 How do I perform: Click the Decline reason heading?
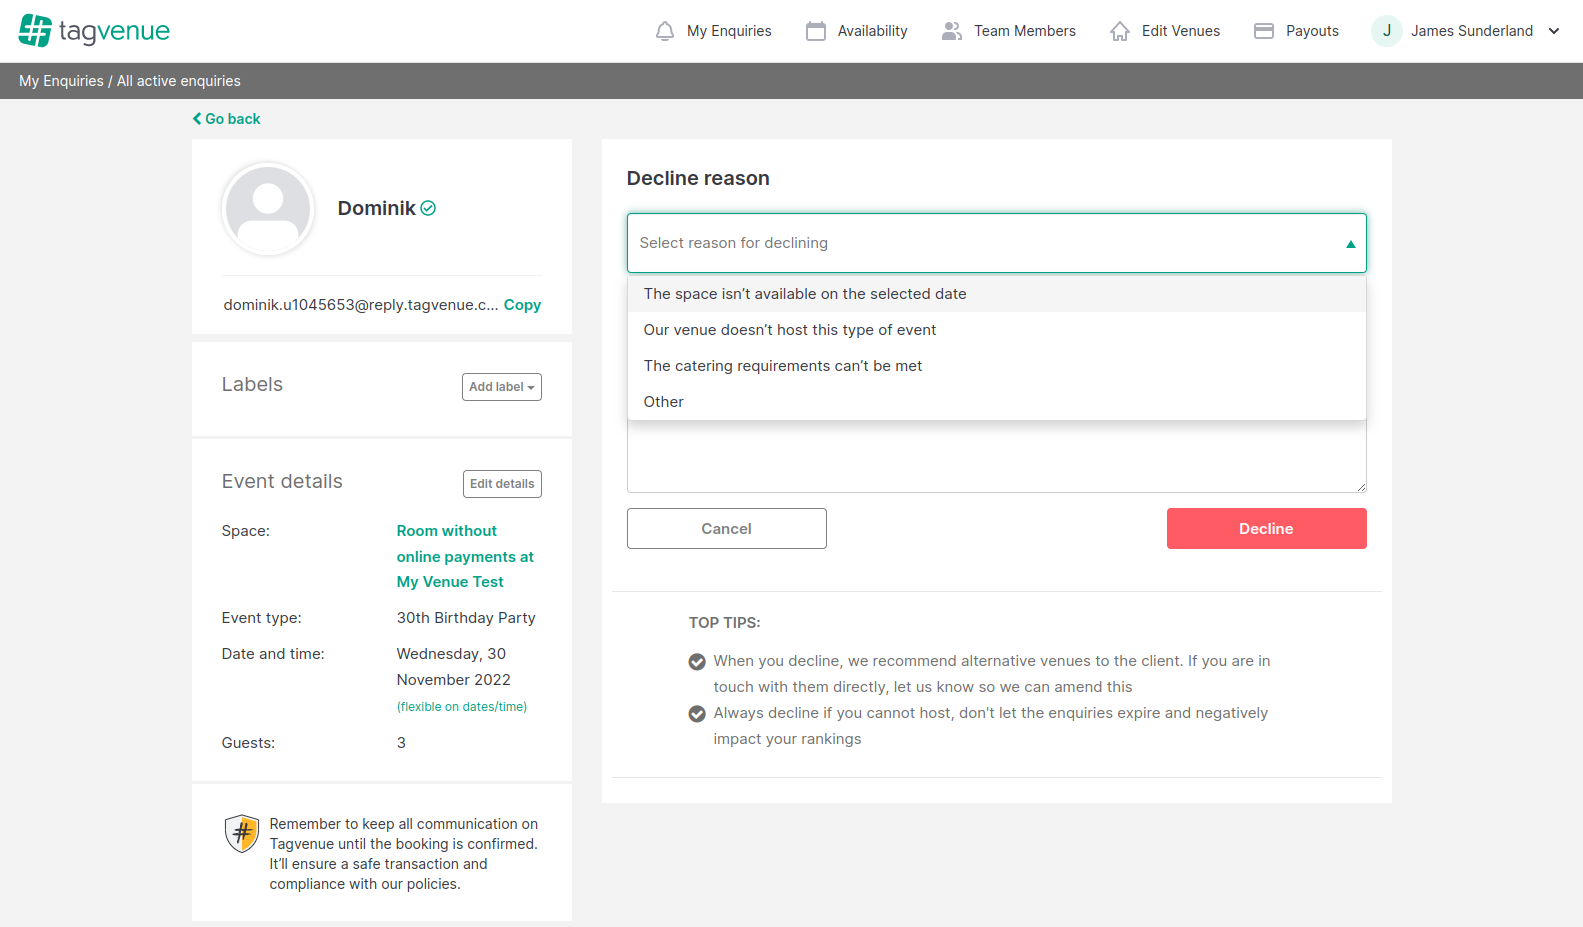coord(698,178)
